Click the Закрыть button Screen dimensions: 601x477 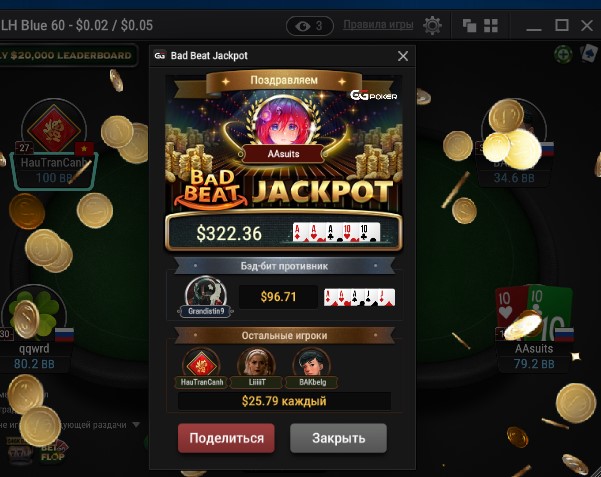click(x=338, y=438)
